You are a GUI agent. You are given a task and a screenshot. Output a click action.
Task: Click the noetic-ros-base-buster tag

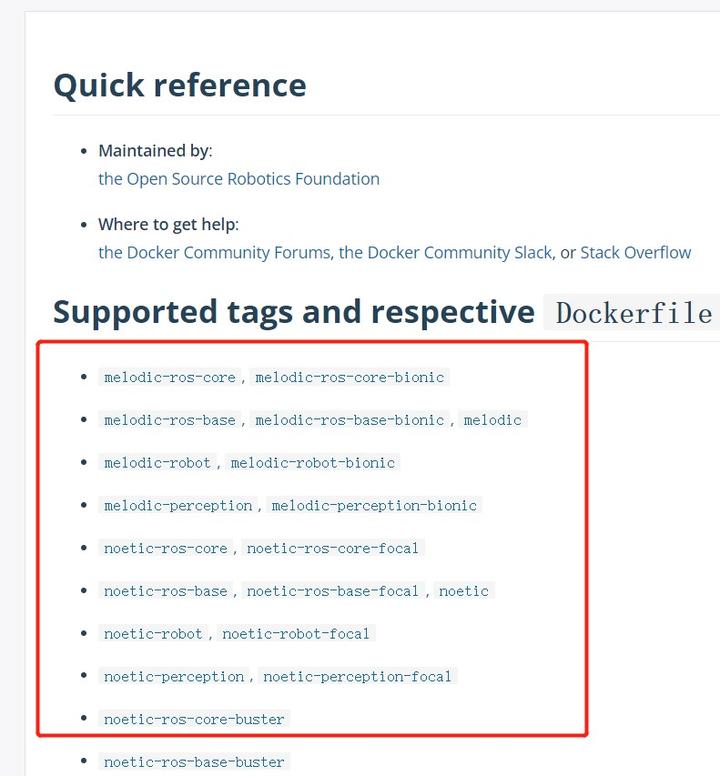point(194,762)
